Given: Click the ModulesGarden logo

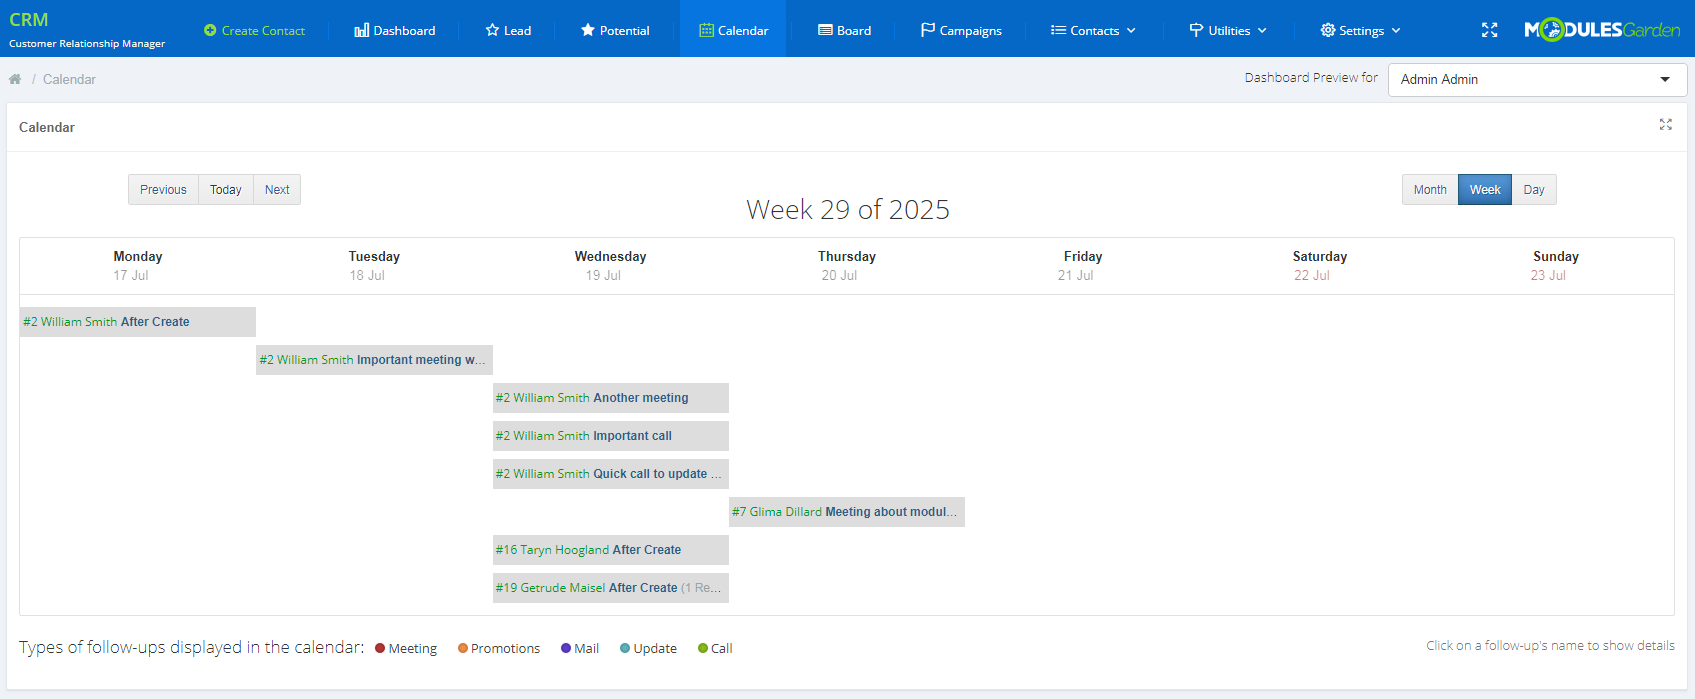Looking at the screenshot, I should (1601, 30).
